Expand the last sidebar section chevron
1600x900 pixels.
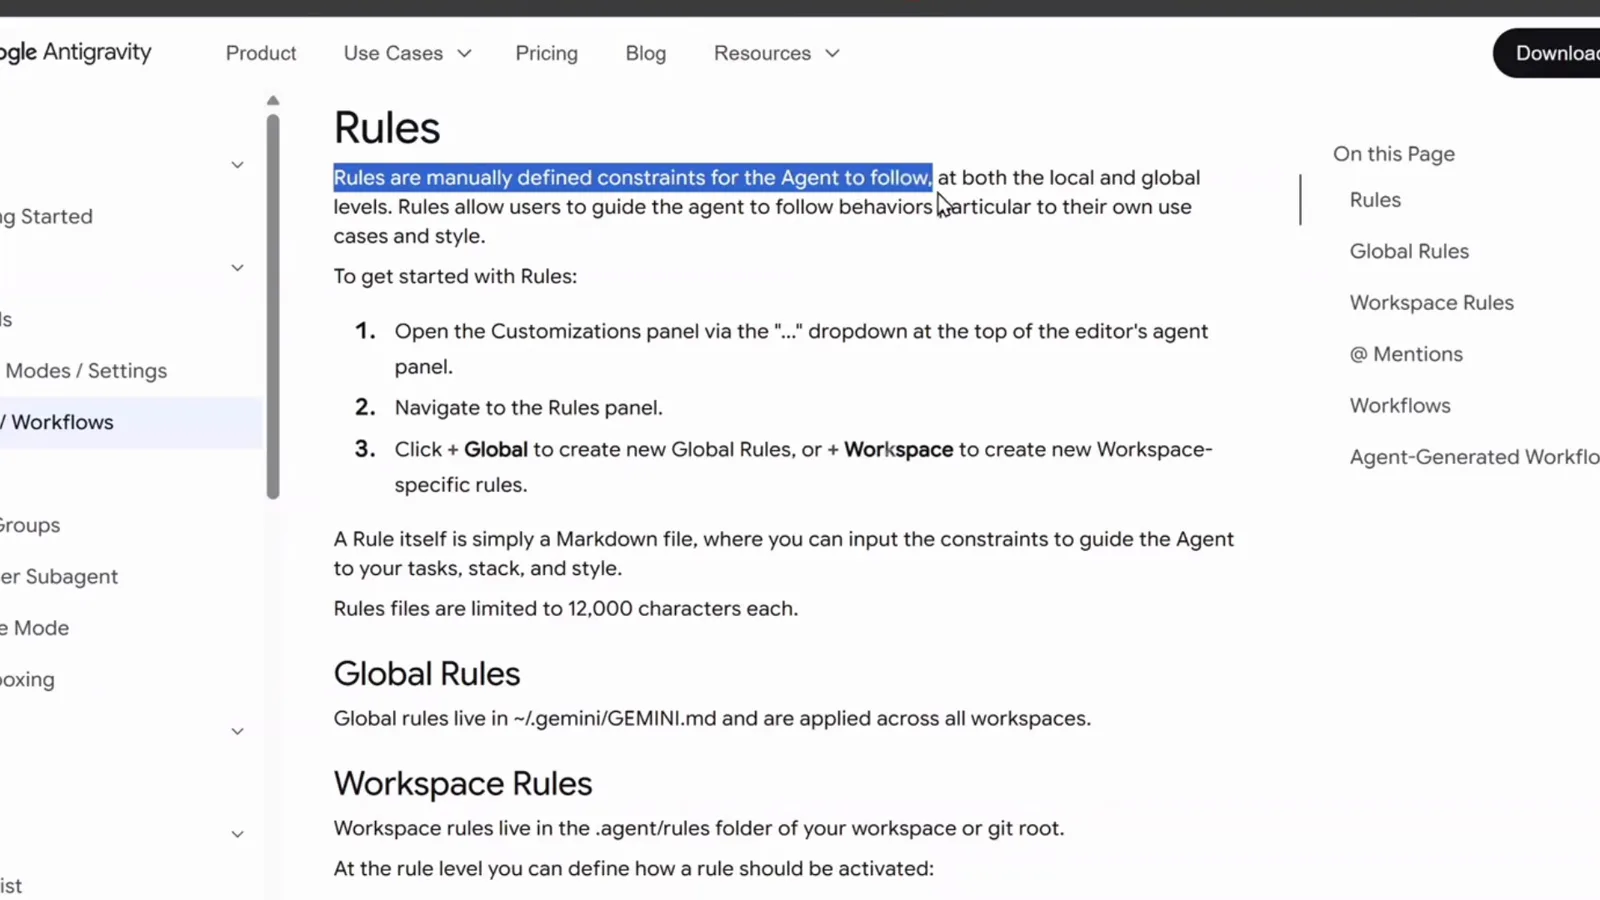click(x=237, y=834)
